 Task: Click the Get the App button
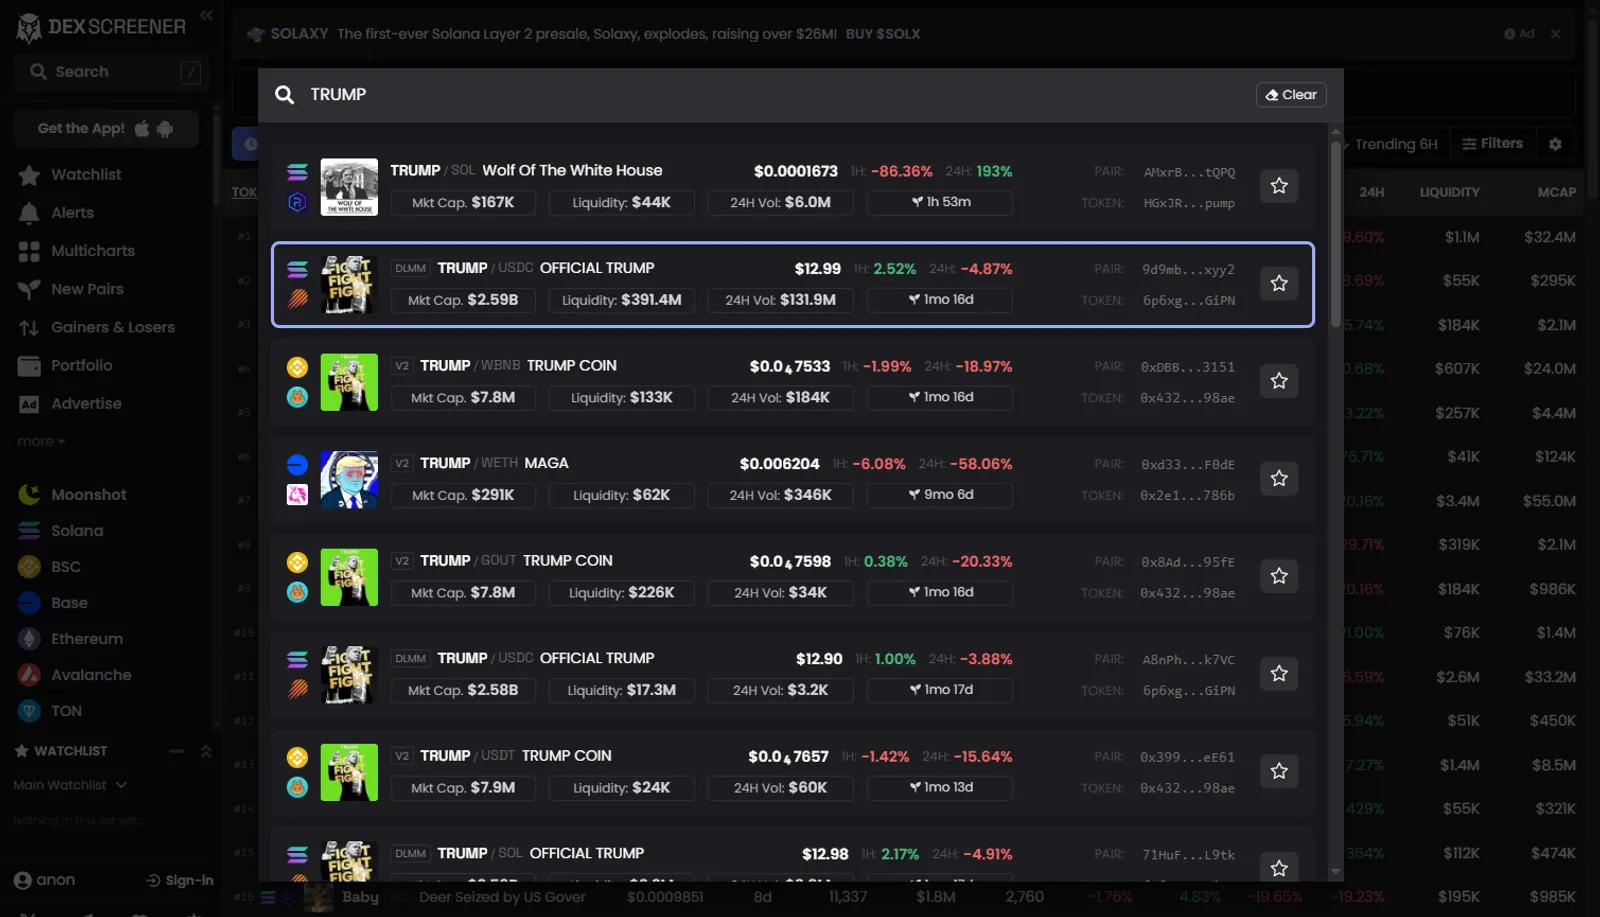point(106,129)
